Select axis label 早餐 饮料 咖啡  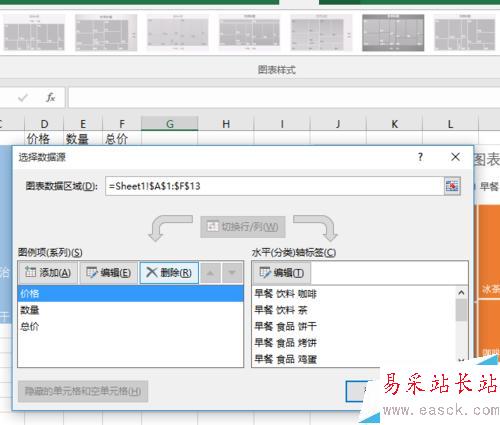coord(285,294)
